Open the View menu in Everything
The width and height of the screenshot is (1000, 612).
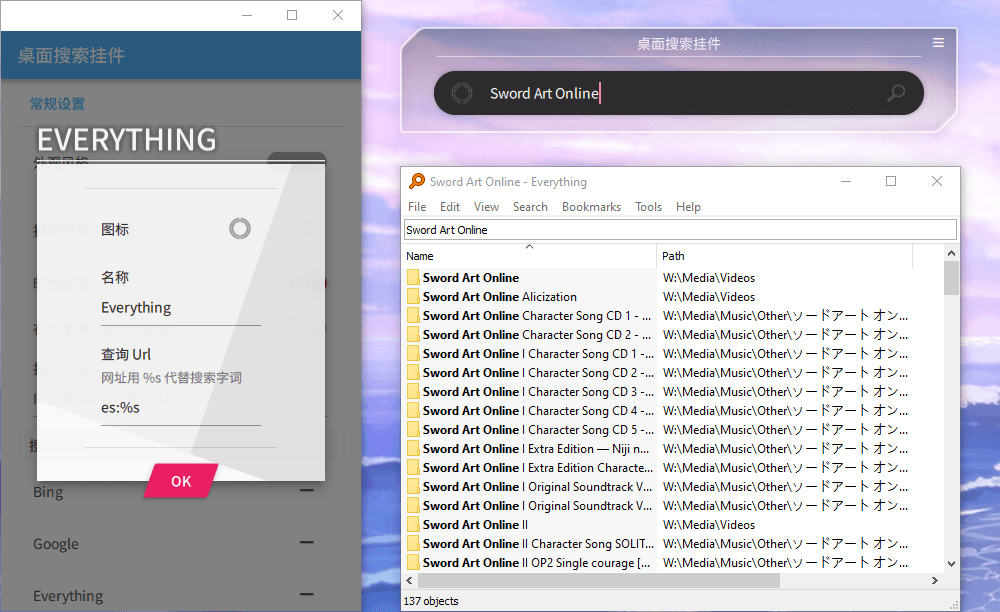[486, 207]
